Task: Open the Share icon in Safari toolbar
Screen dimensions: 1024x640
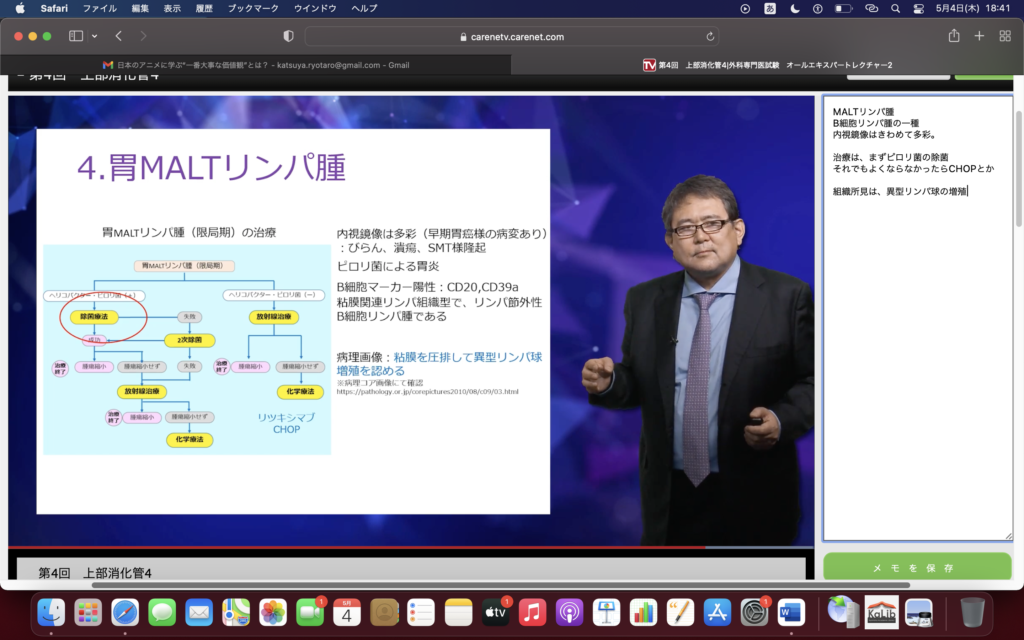Action: pos(954,36)
